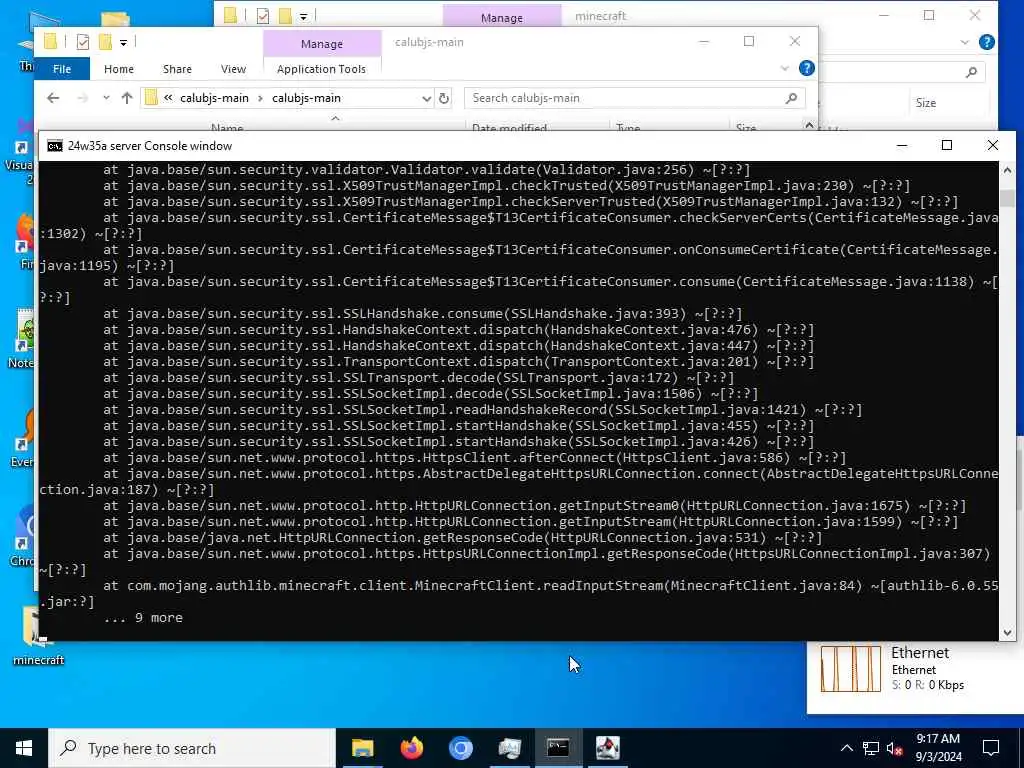Click new folder quick access icon

(104, 42)
